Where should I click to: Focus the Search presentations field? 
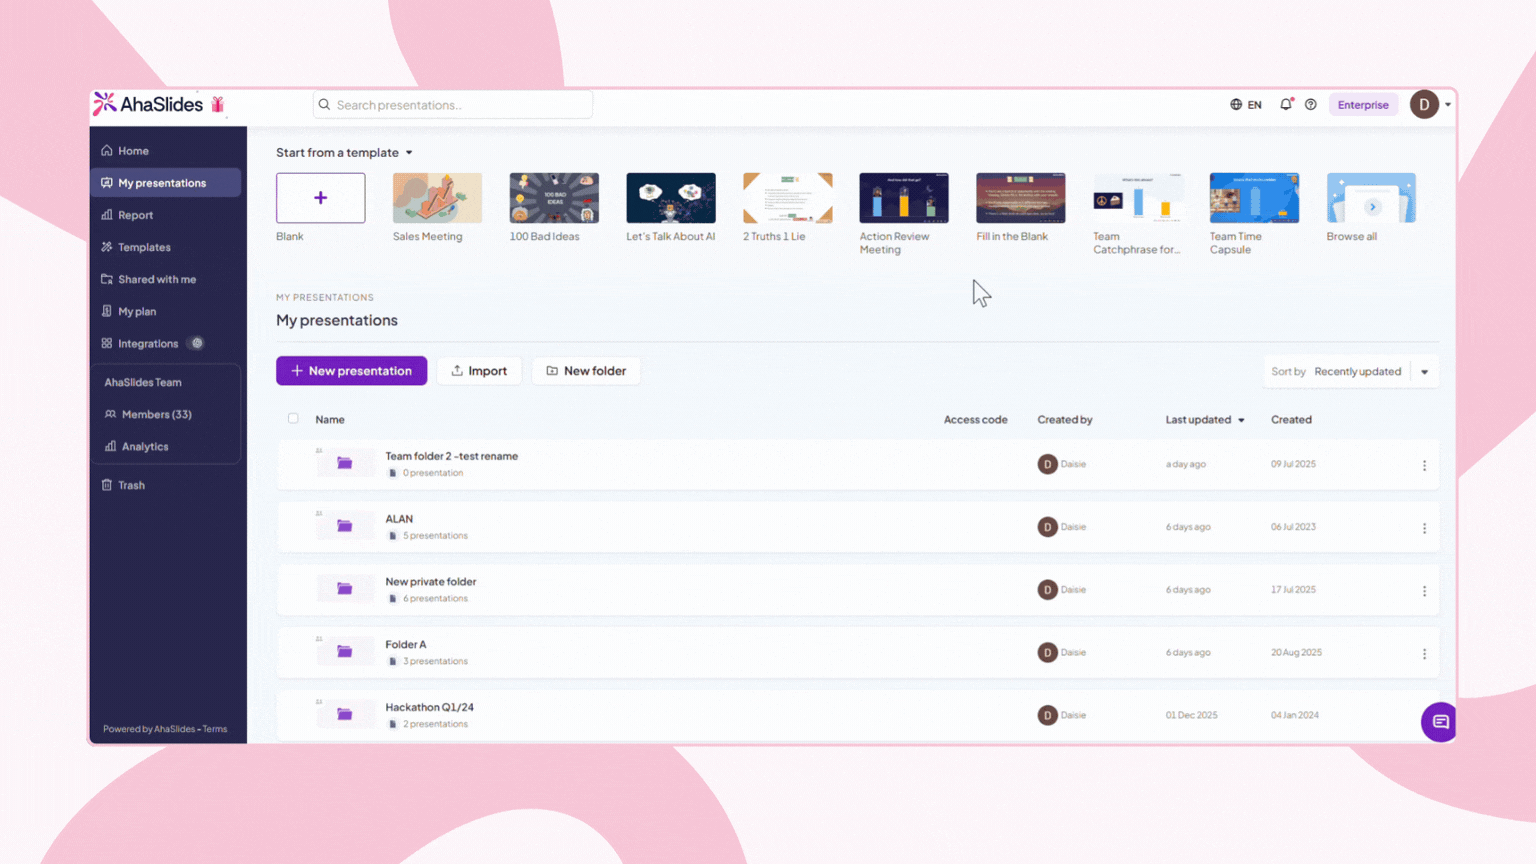click(x=453, y=104)
